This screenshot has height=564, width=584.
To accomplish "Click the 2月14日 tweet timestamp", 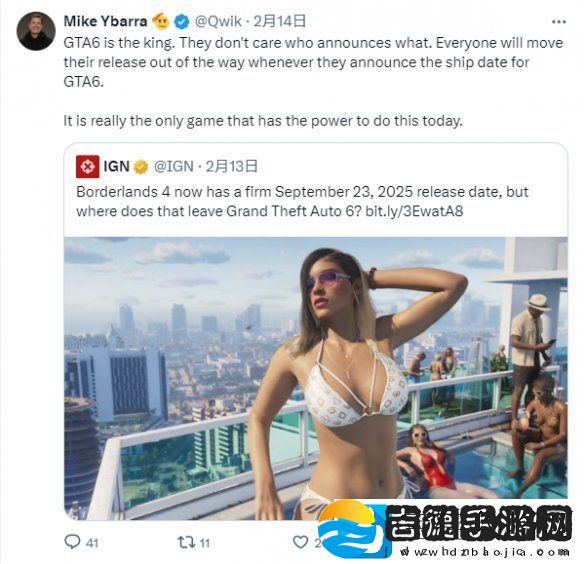I will [x=279, y=21].
